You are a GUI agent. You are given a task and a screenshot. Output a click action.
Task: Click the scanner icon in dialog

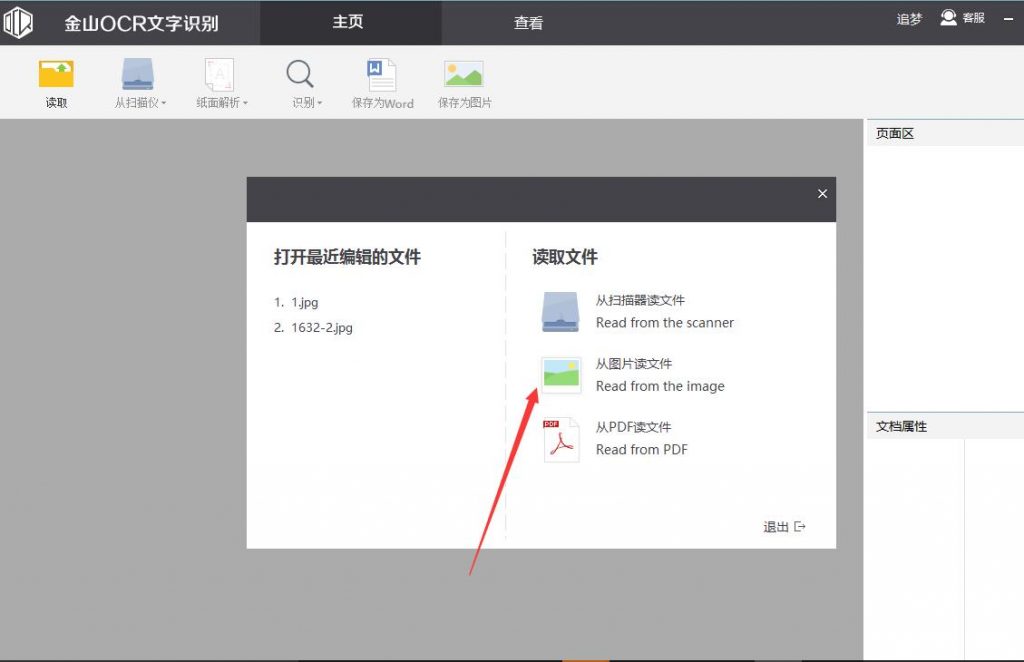pyautogui.click(x=560, y=312)
